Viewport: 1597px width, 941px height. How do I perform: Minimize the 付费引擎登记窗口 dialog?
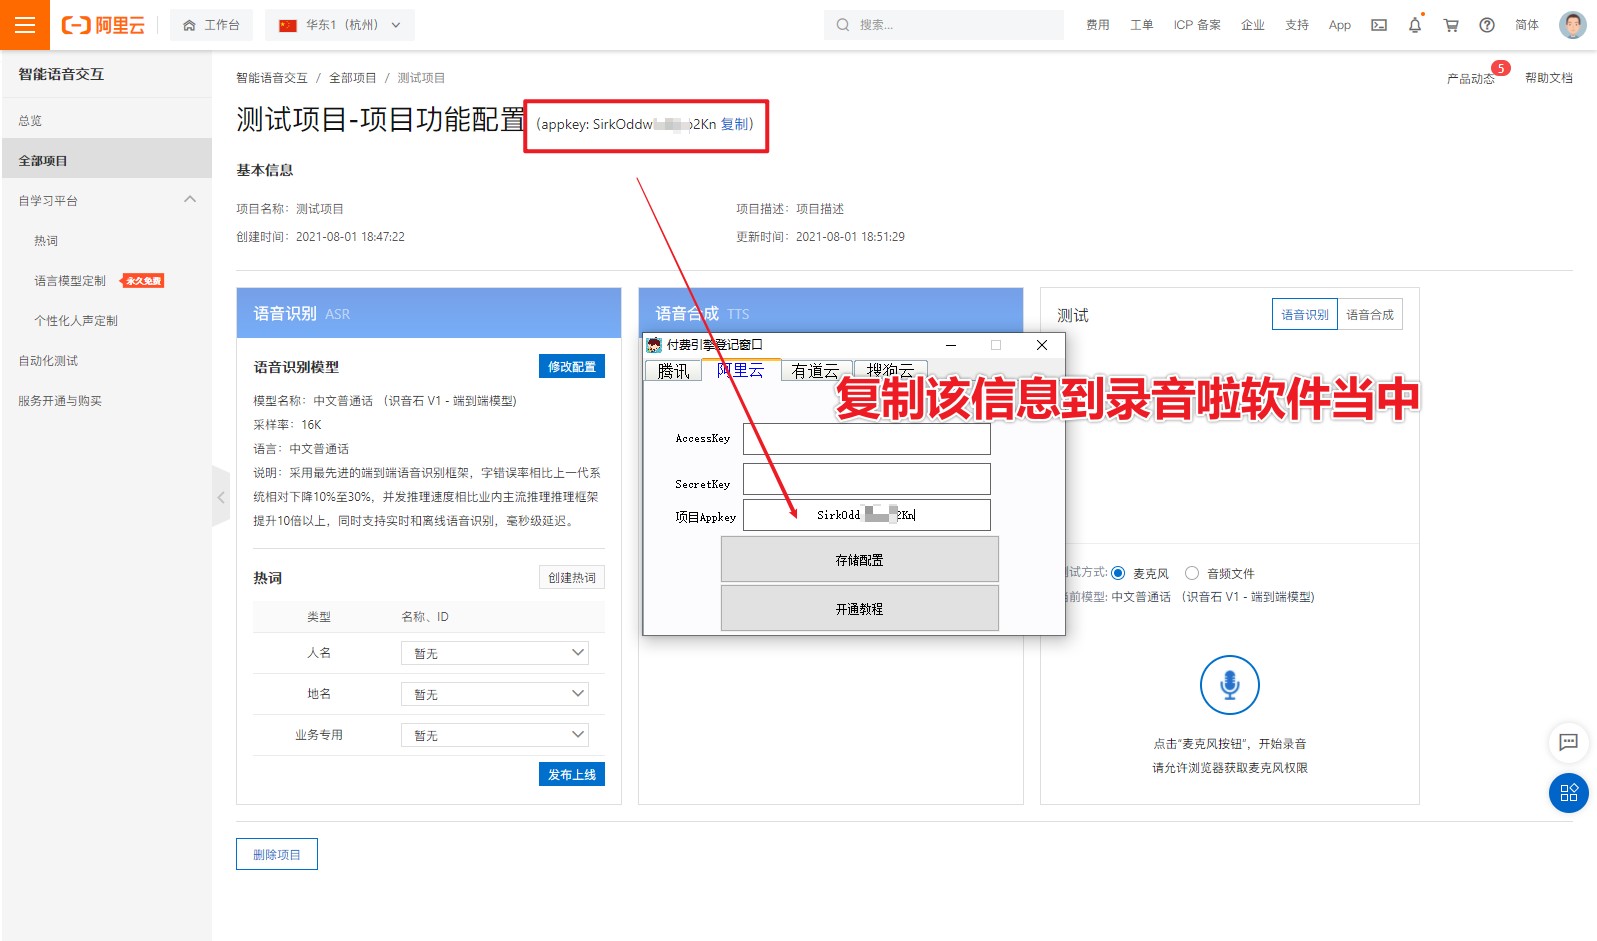point(951,345)
